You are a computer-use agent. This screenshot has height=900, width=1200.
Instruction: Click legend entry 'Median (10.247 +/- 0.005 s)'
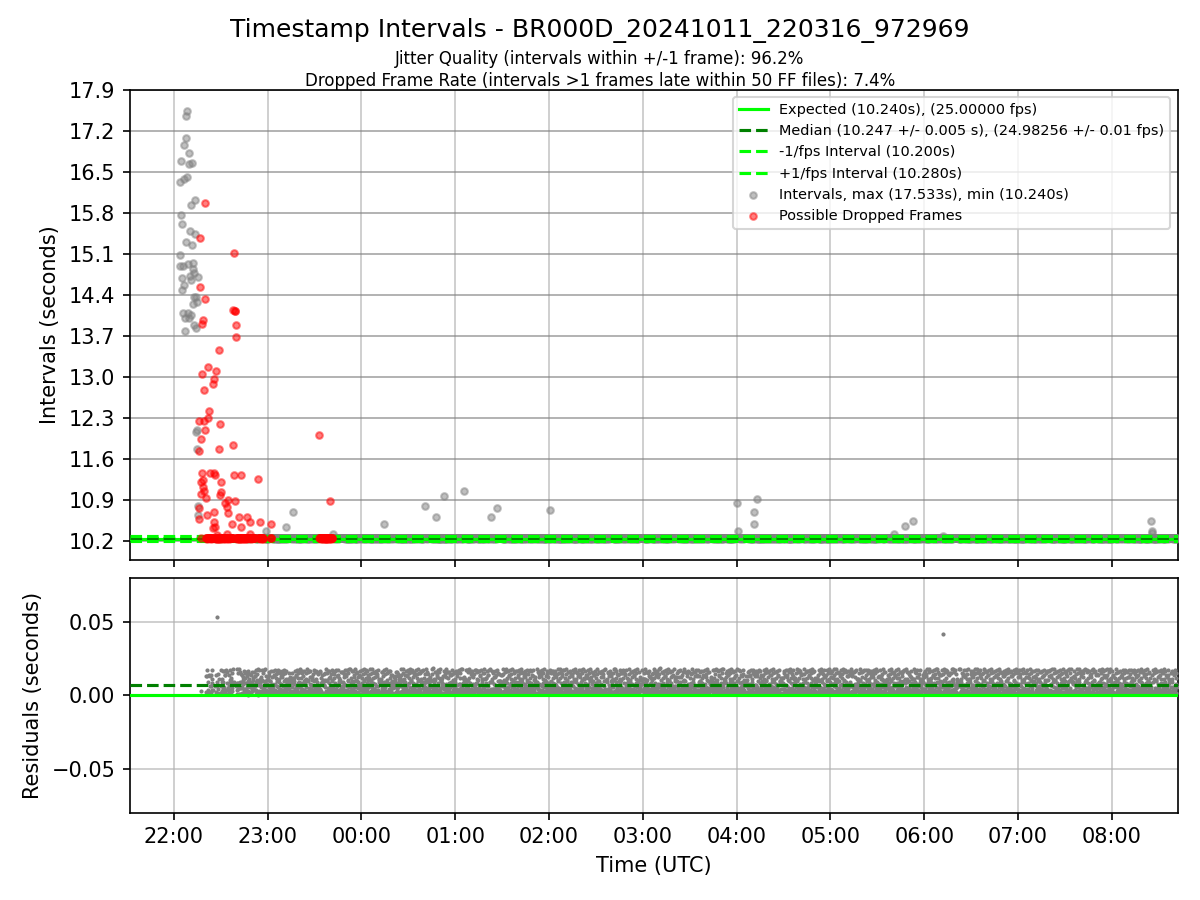(971, 130)
